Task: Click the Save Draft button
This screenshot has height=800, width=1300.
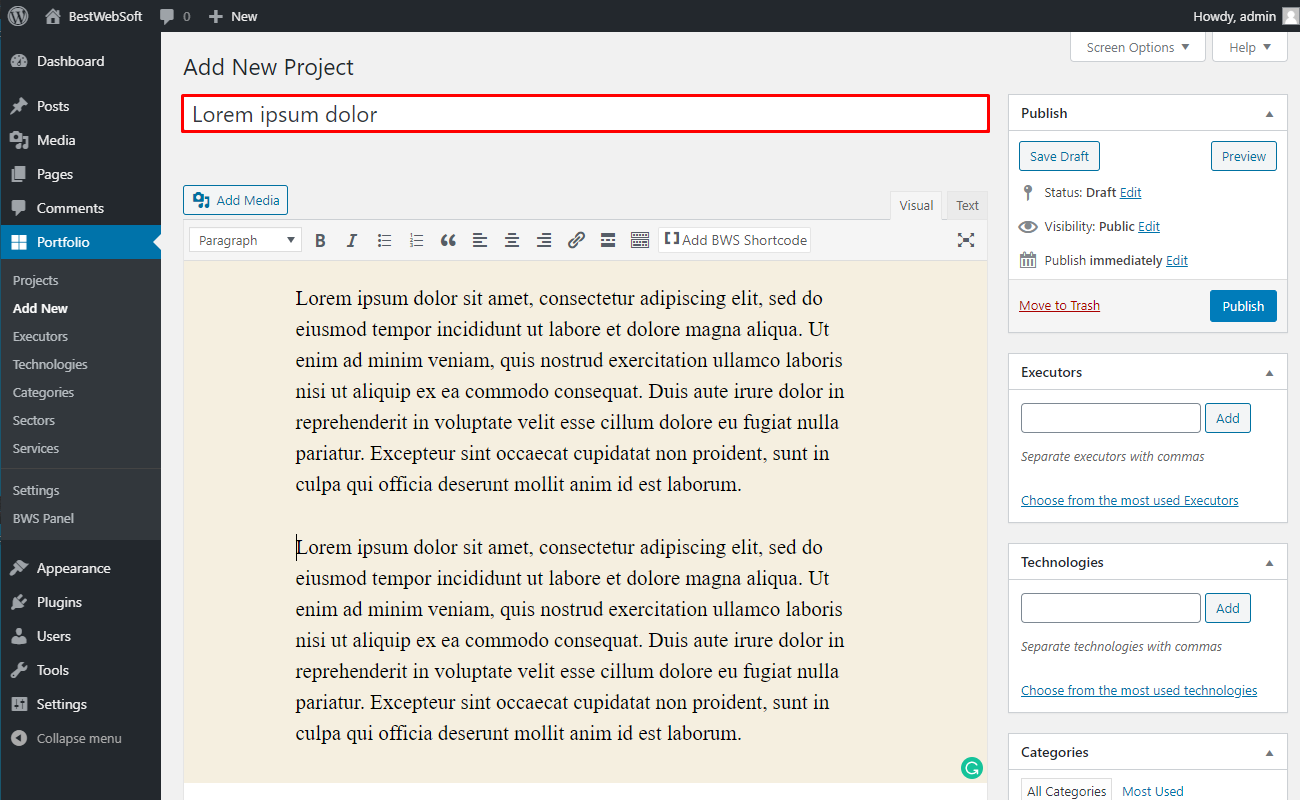Action: point(1059,156)
